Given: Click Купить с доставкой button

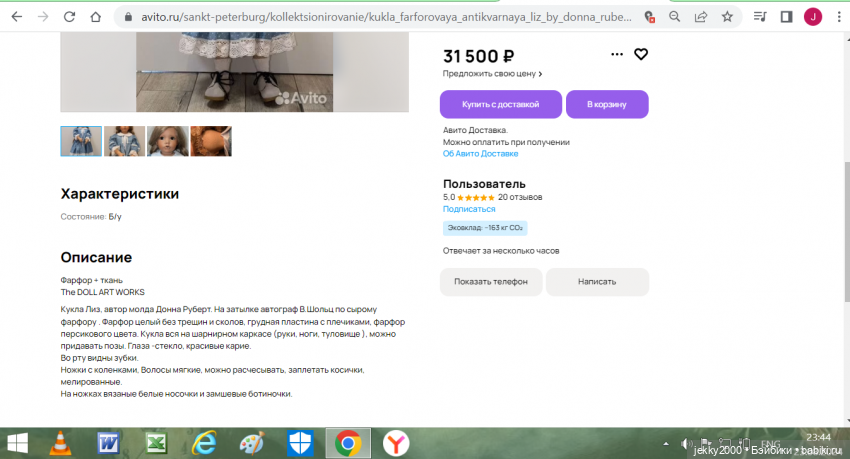Looking at the screenshot, I should [x=500, y=104].
